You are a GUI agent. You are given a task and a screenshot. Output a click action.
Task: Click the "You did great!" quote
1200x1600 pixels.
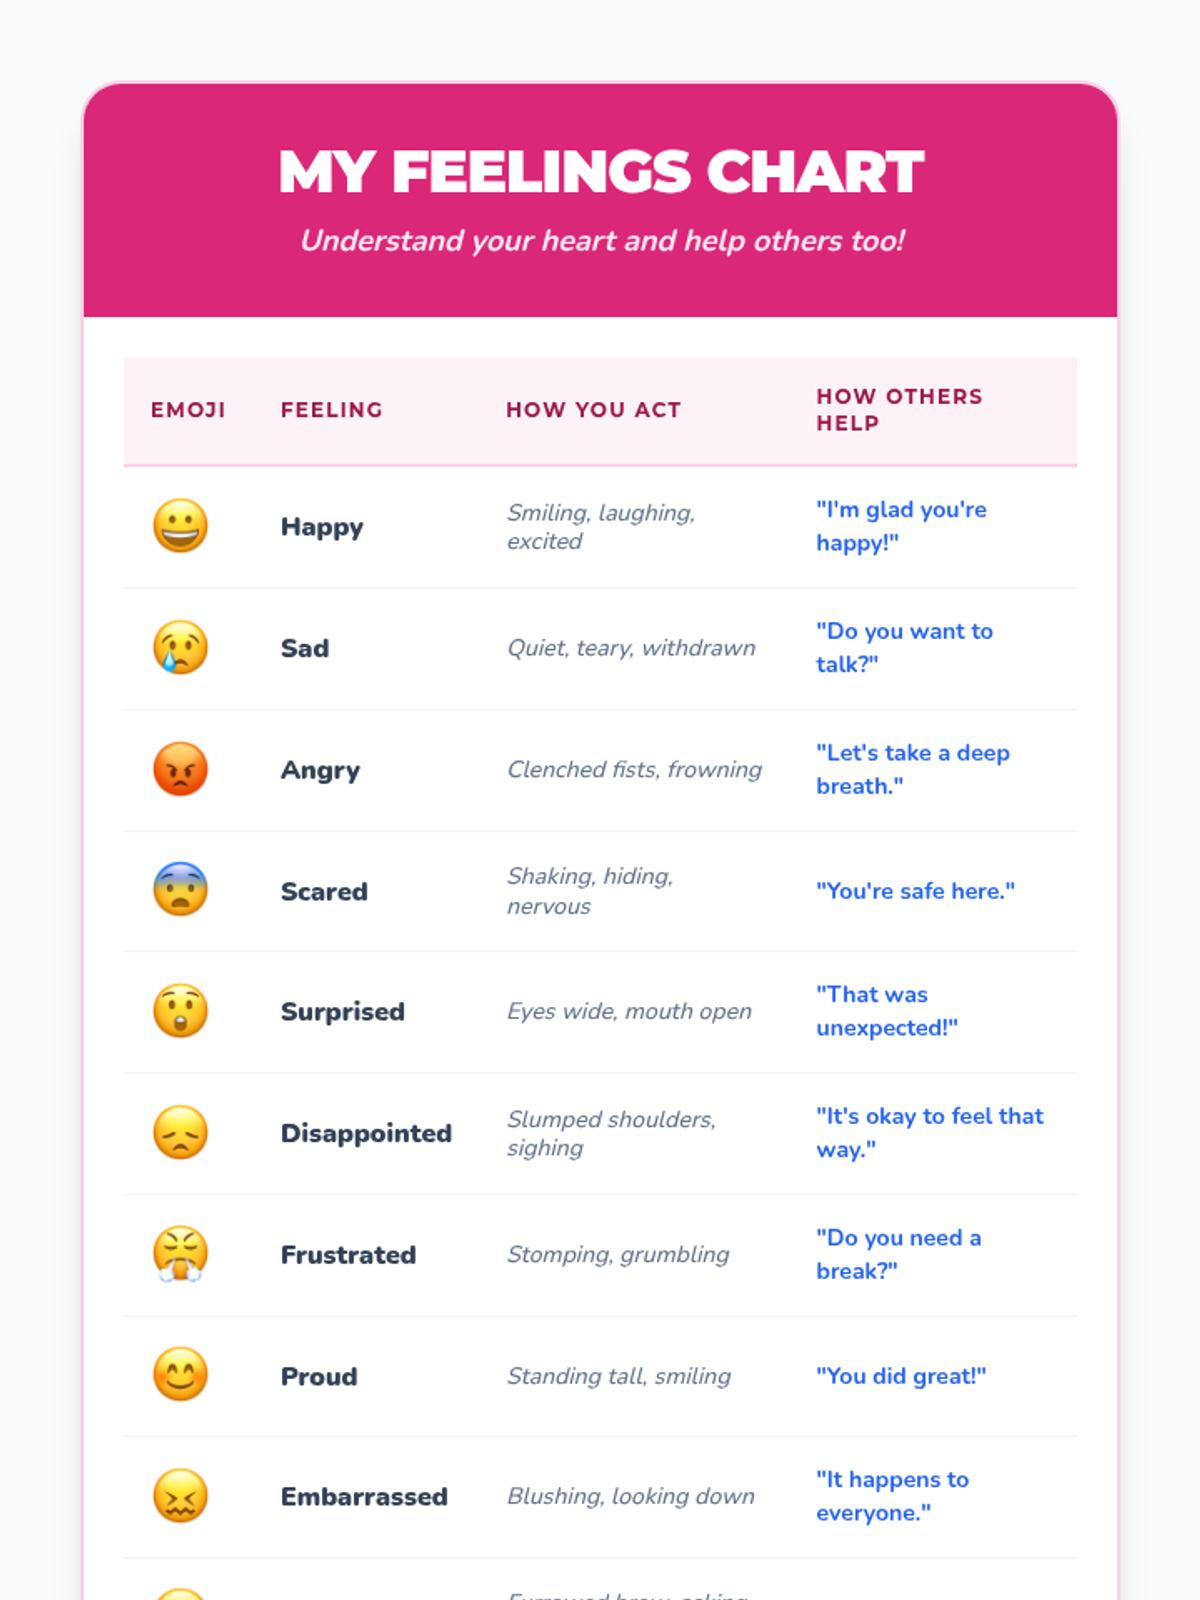pyautogui.click(x=901, y=1376)
